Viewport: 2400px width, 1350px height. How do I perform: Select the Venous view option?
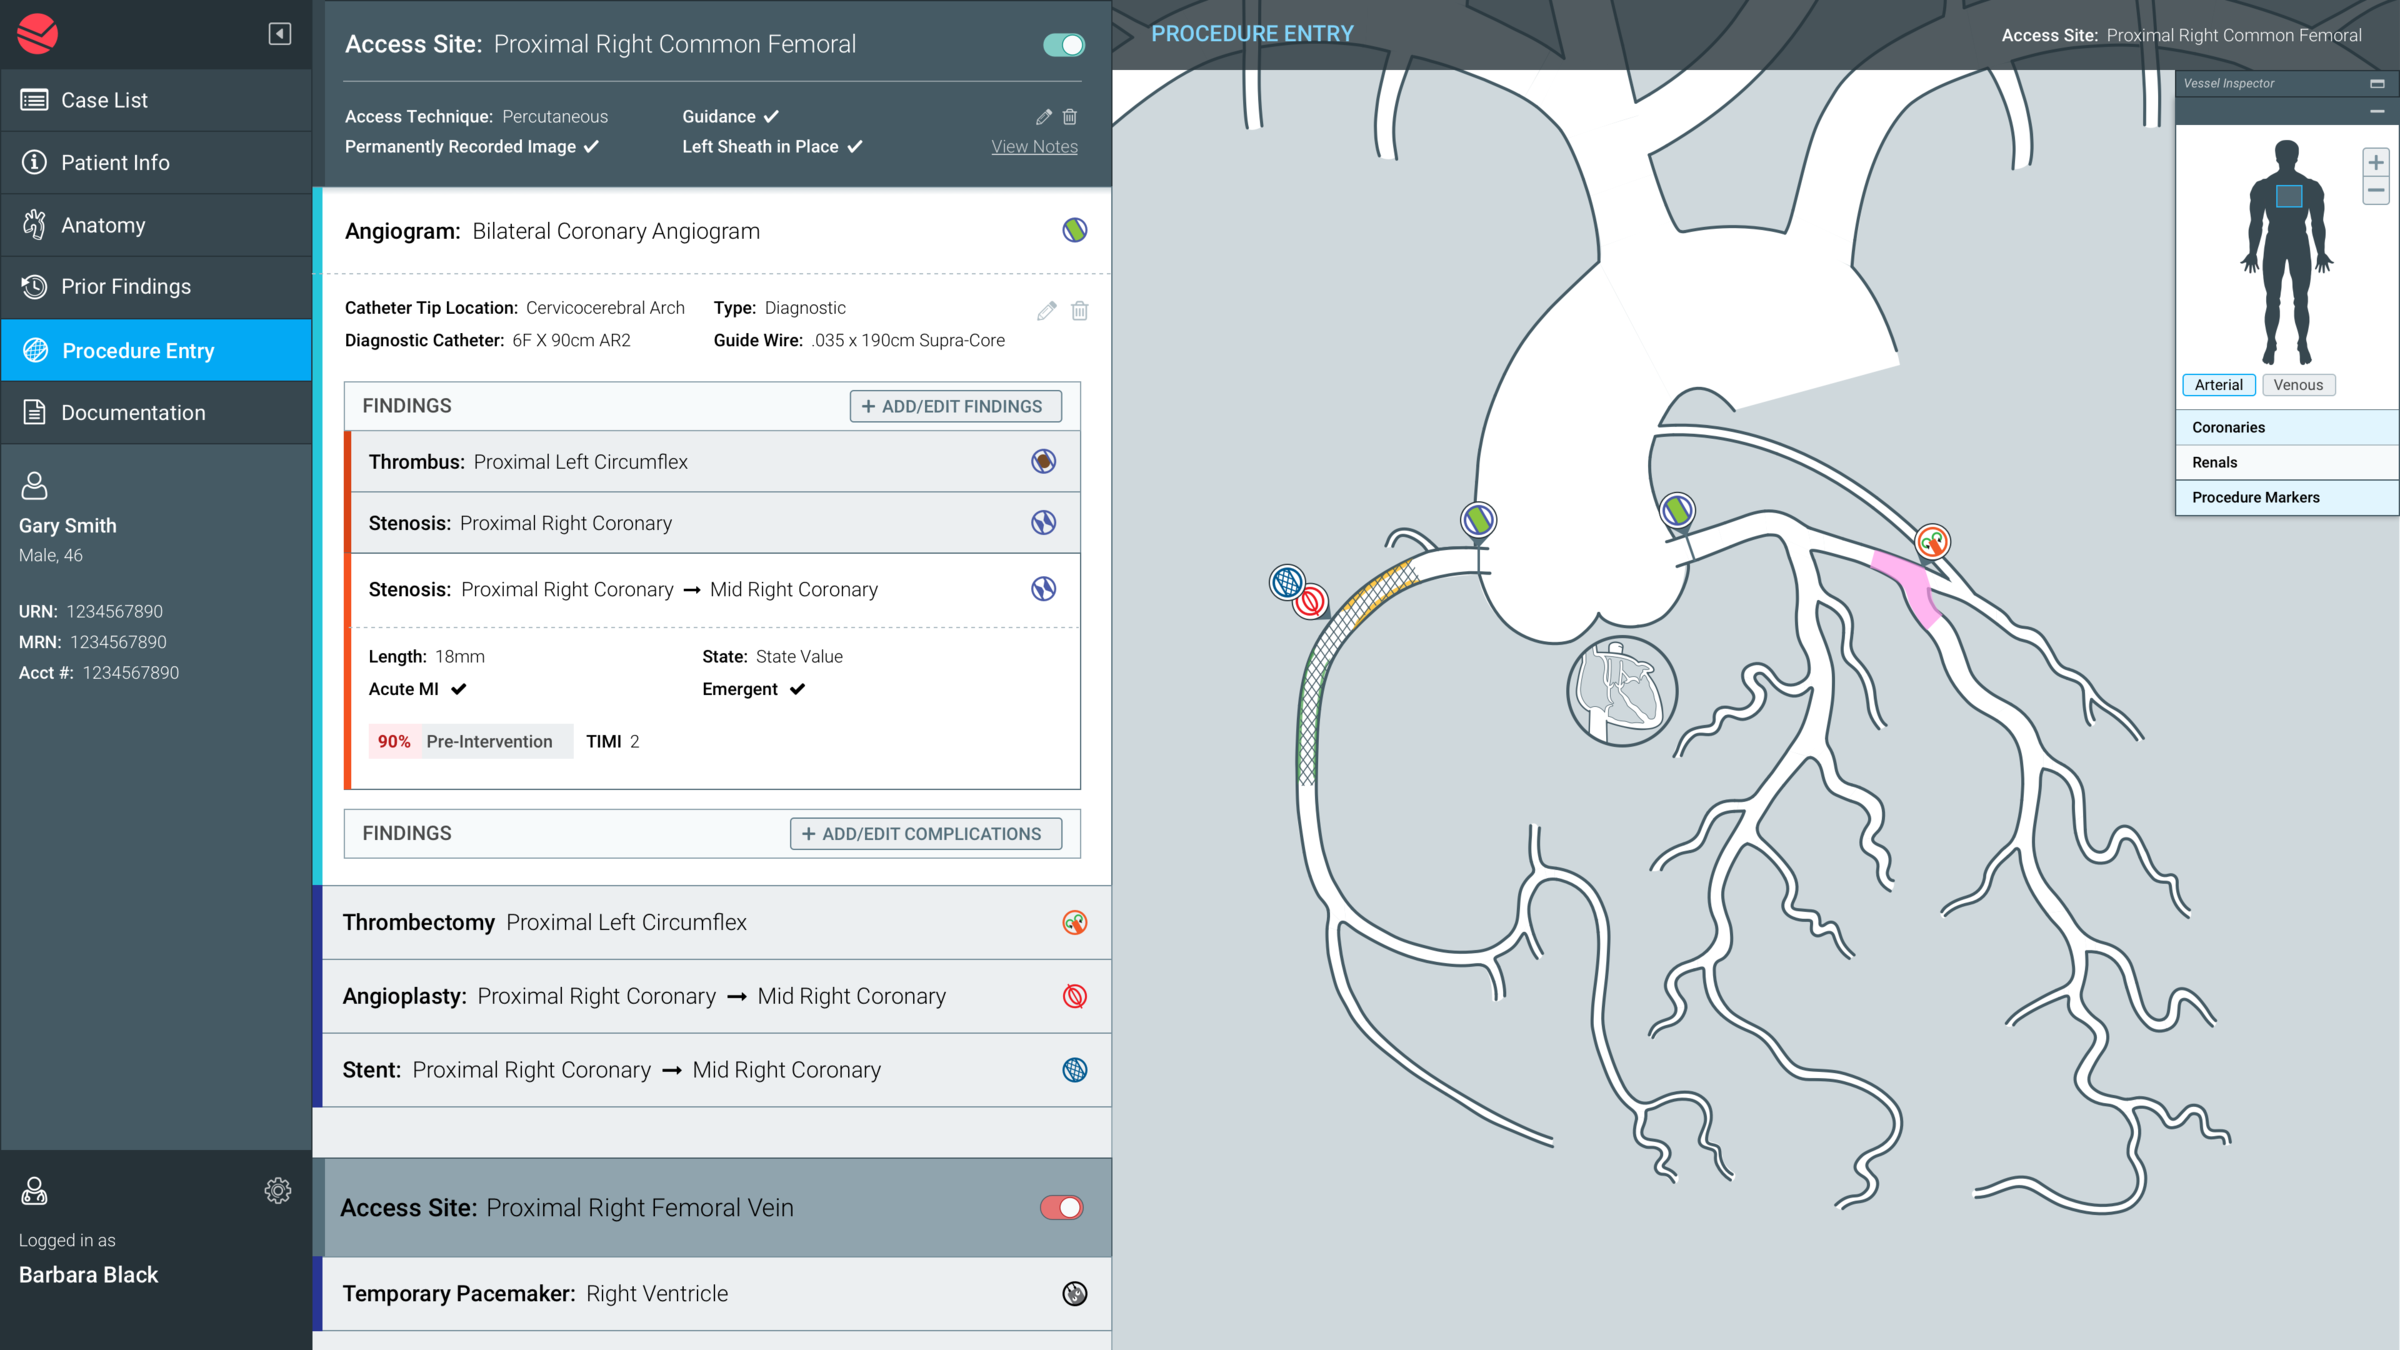2298,385
